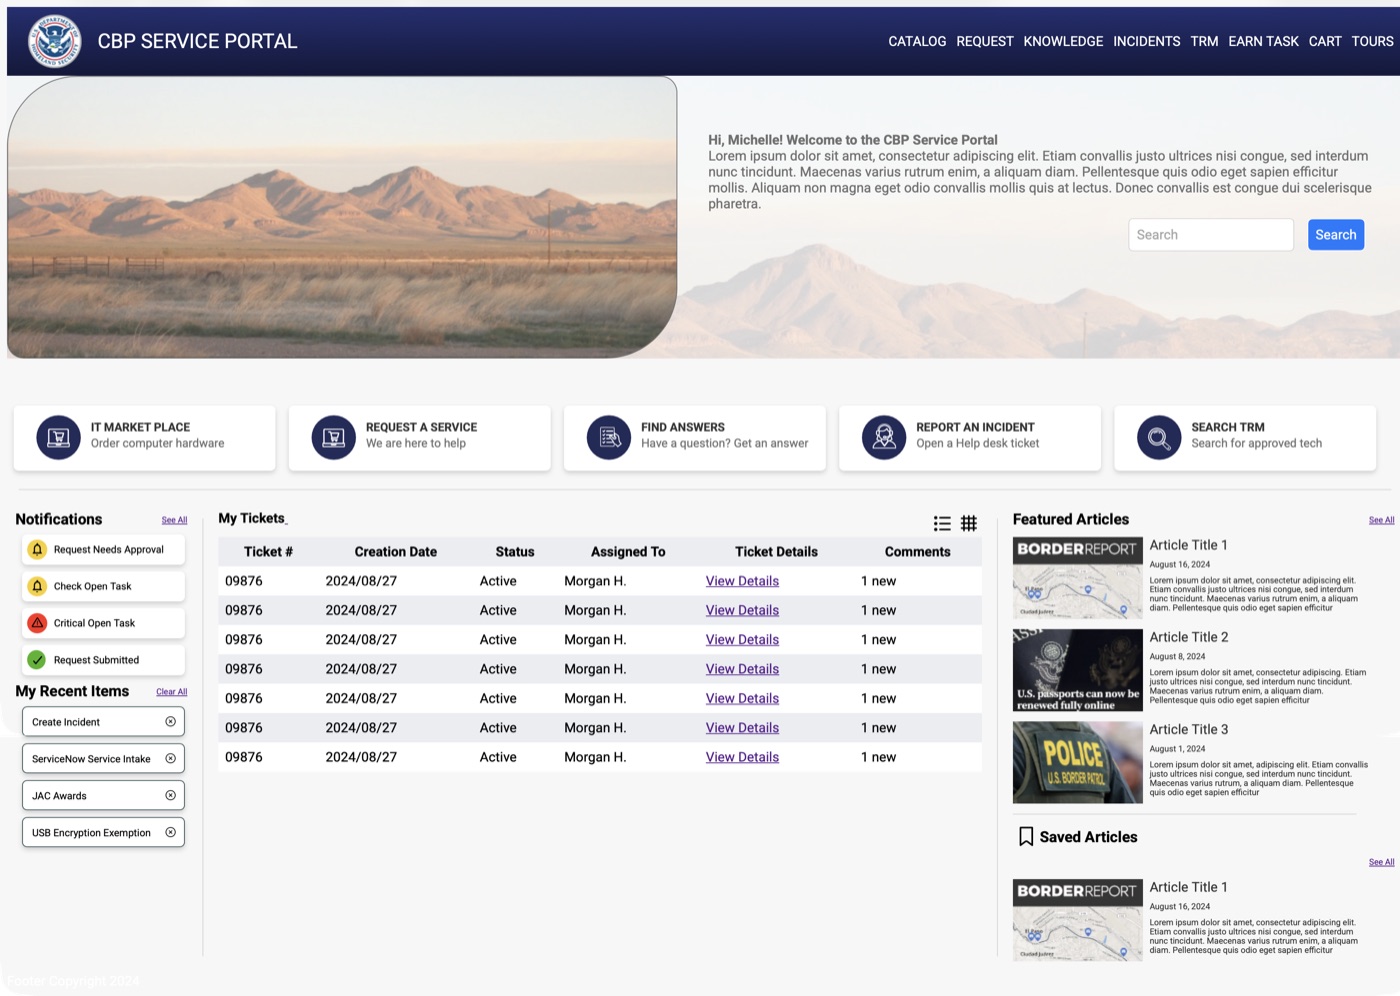Click red warning icon on Critical Open Task
Screen dimensions: 1400x996
(x=37, y=623)
